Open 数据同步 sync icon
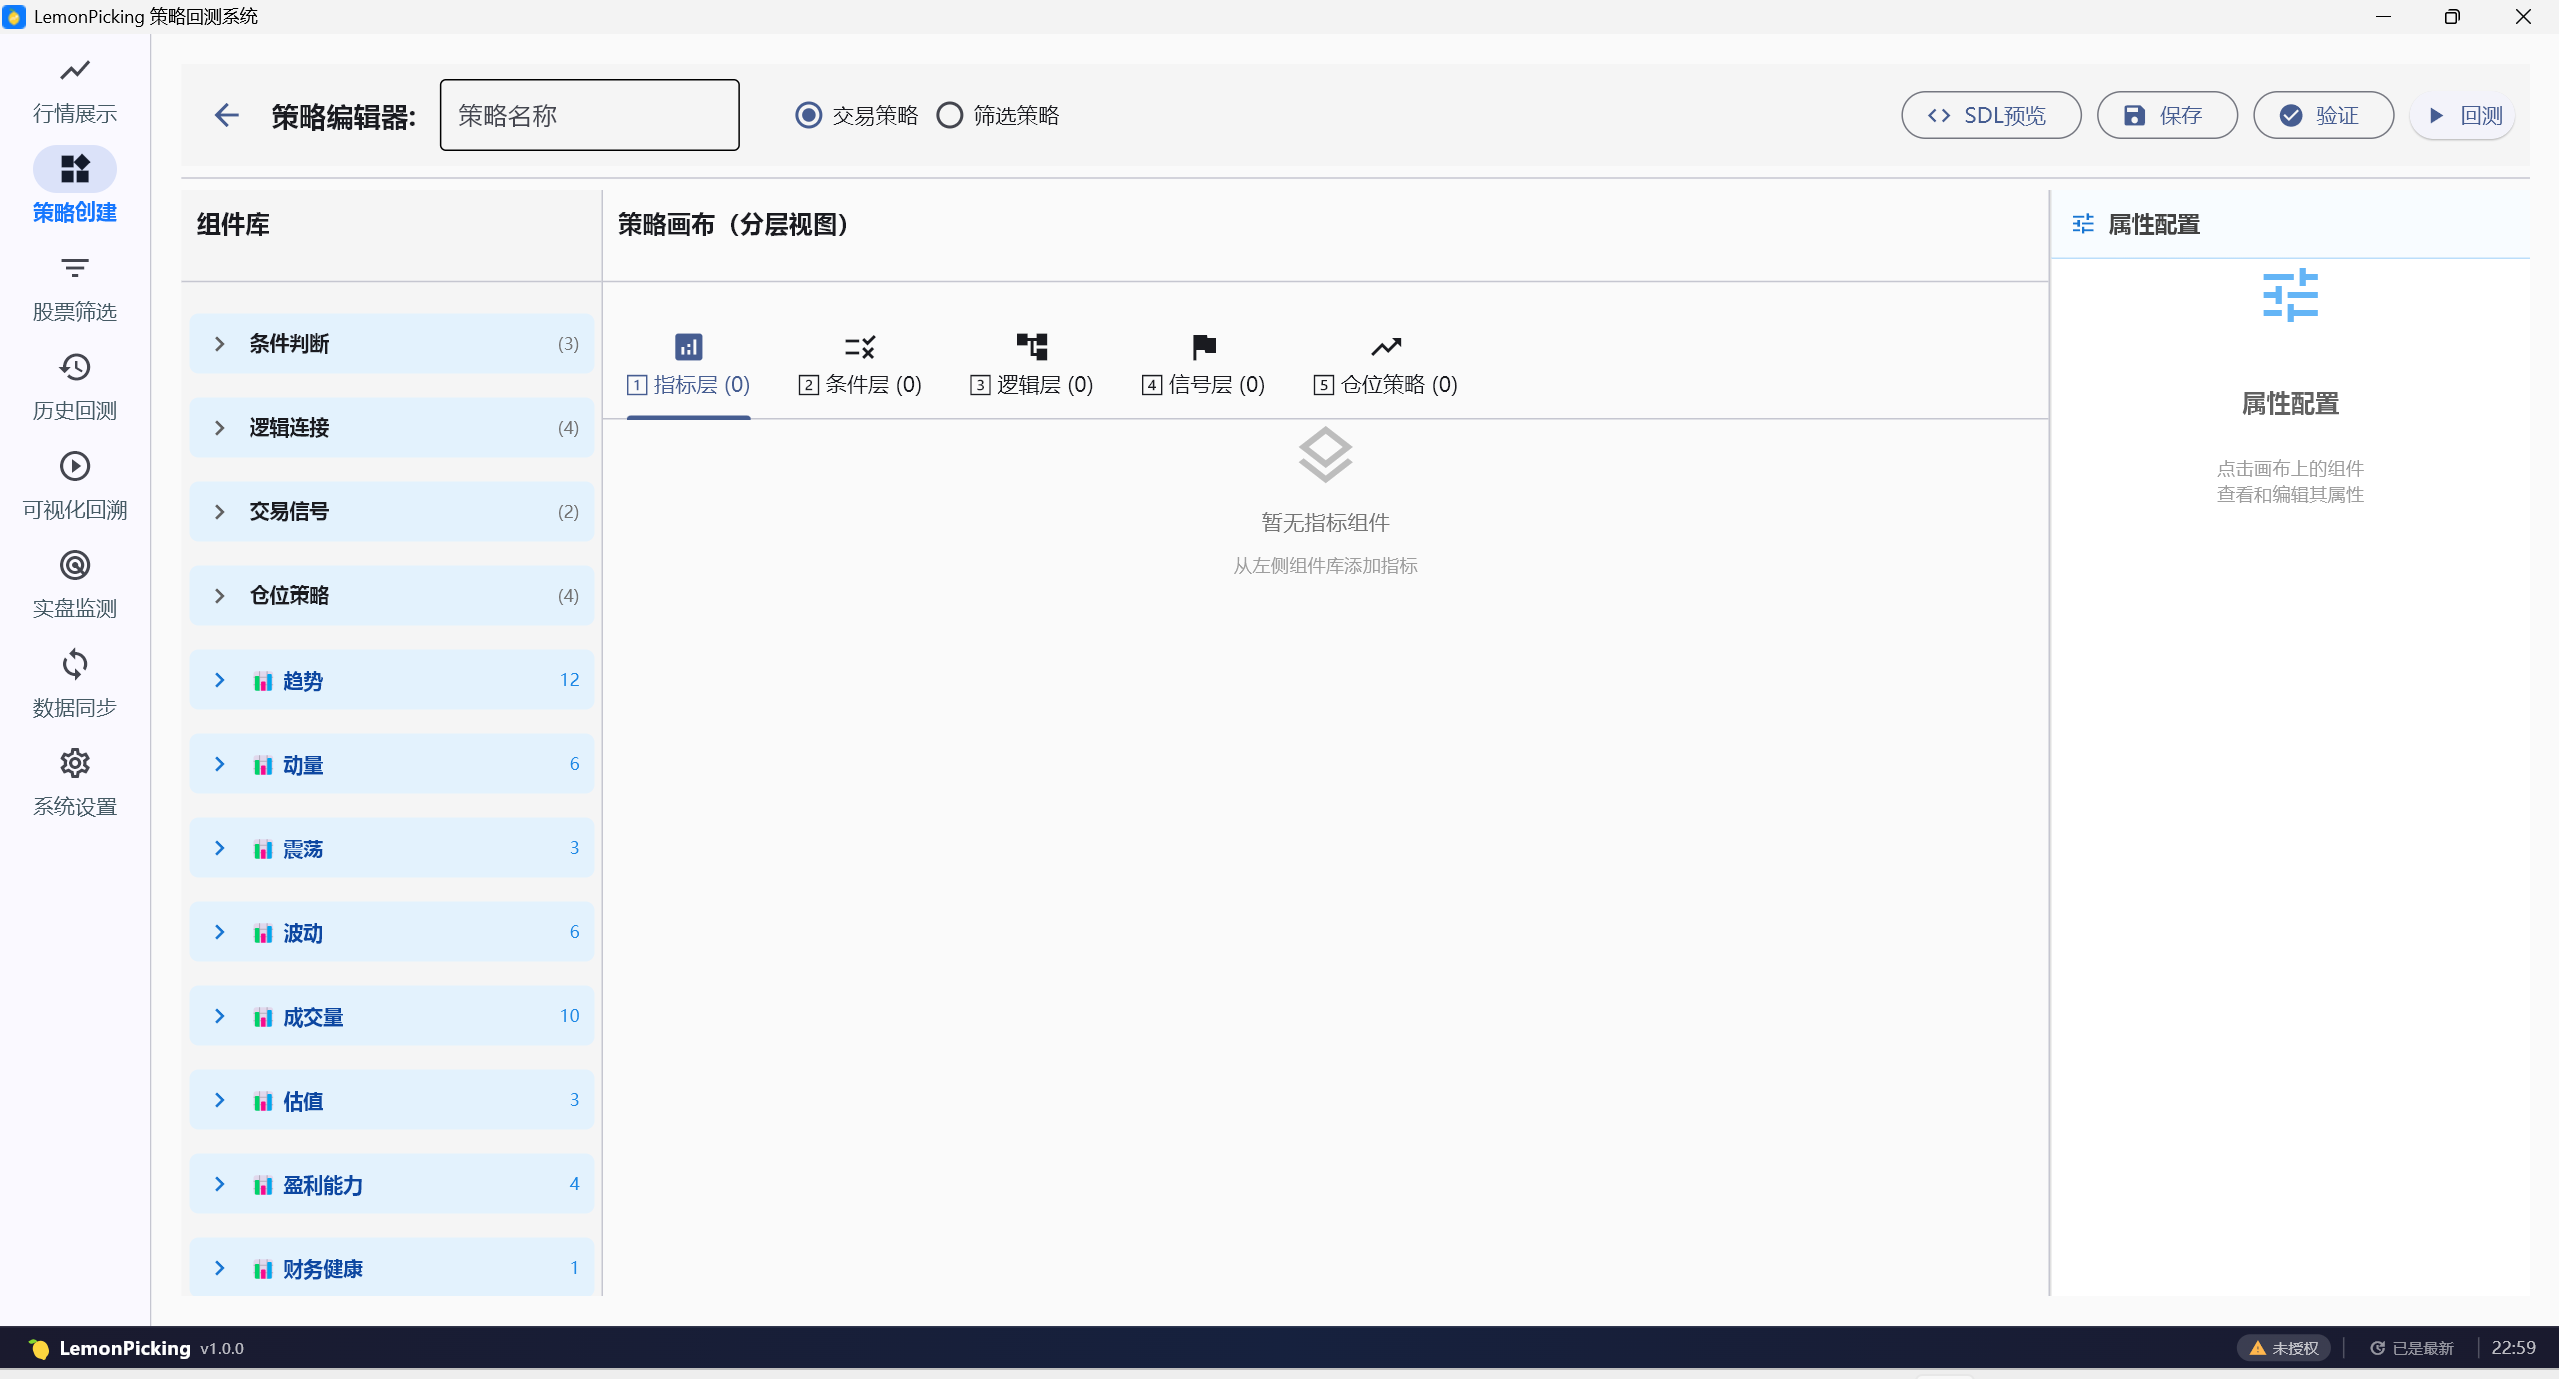 [75, 665]
